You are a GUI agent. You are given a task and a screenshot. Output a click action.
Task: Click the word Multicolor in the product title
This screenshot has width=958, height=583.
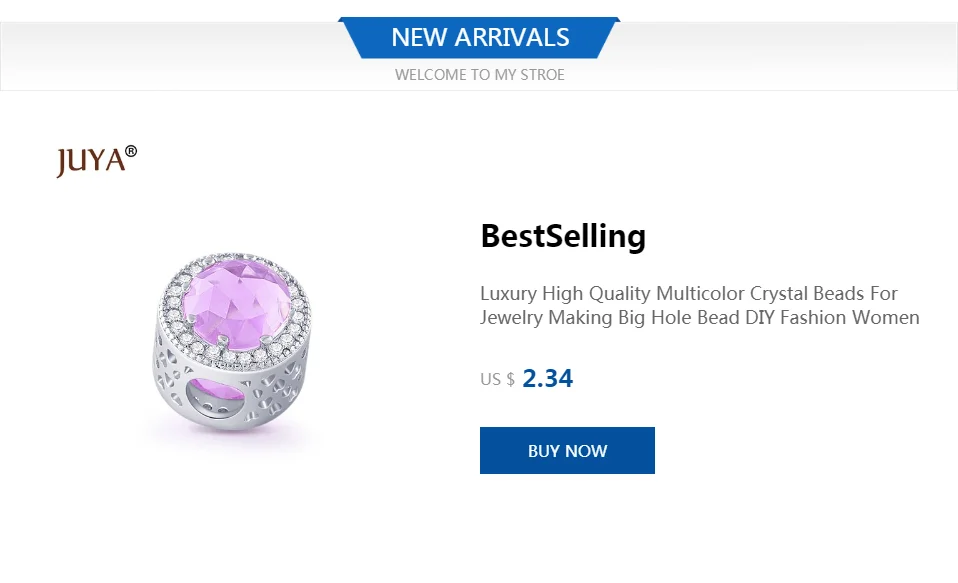tap(700, 293)
